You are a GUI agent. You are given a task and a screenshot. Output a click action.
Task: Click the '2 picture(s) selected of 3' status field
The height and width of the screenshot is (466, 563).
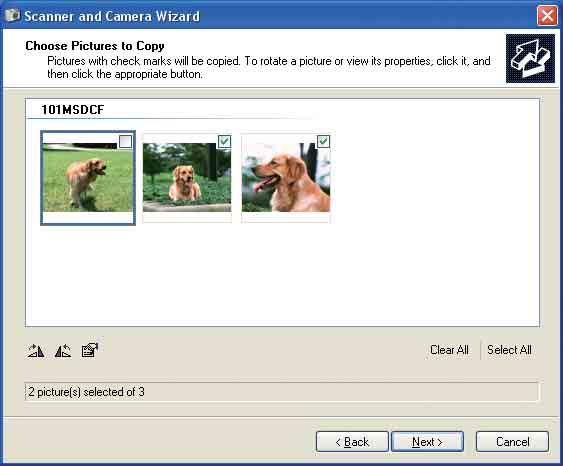pyautogui.click(x=282, y=392)
